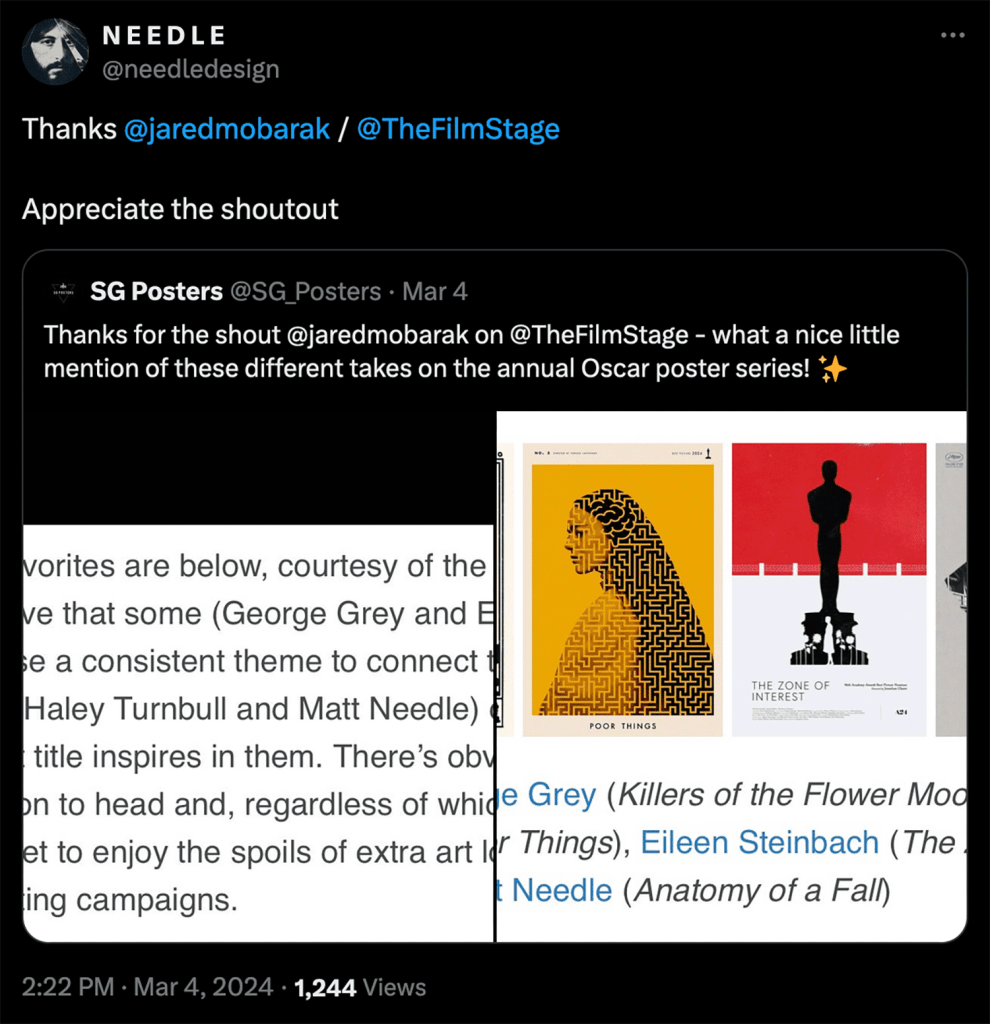Open the SG Posters account name

pos(156,292)
